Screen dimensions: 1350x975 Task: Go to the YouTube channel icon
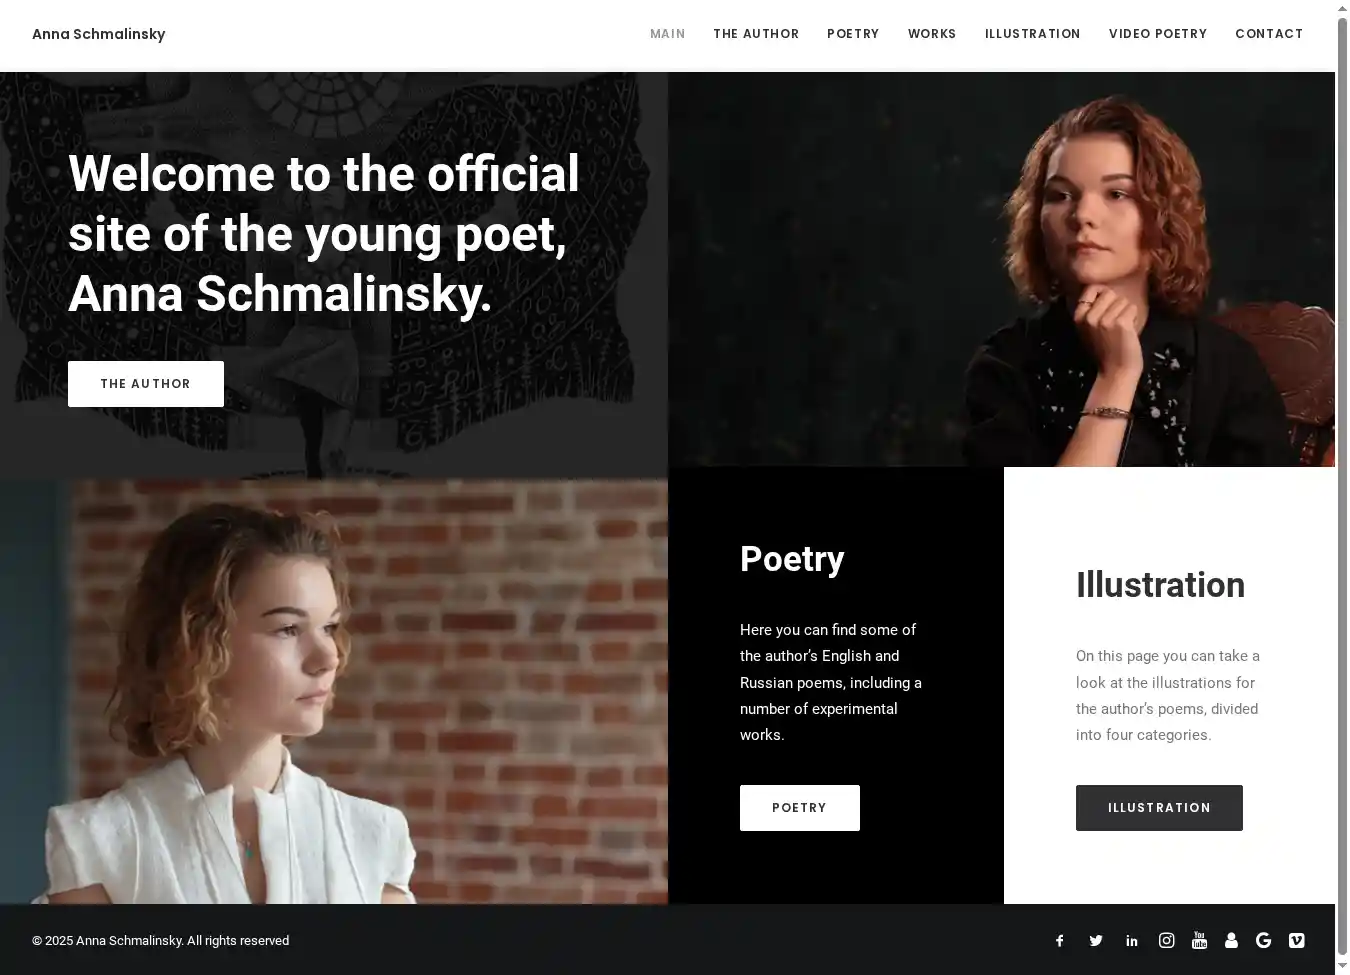(x=1200, y=940)
